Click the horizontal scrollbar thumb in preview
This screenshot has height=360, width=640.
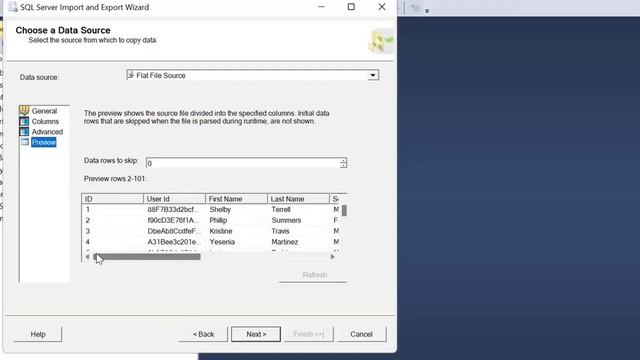pos(147,257)
